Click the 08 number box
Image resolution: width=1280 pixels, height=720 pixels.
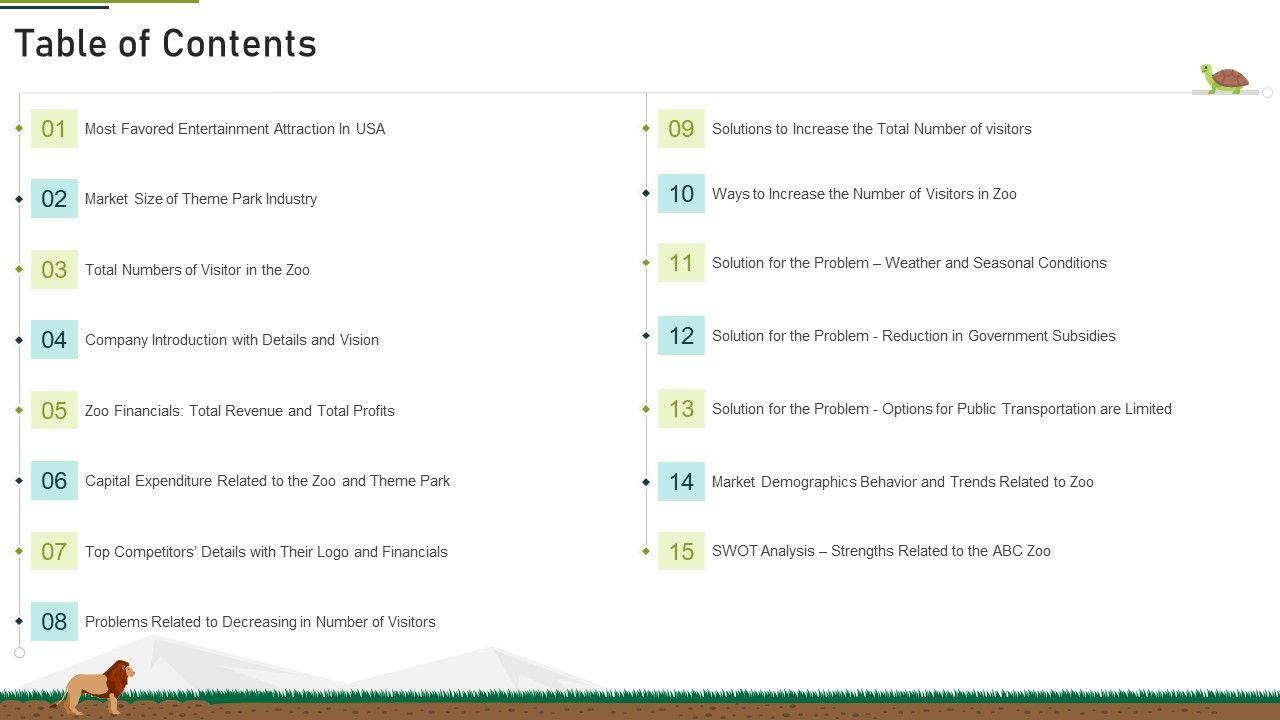54,622
